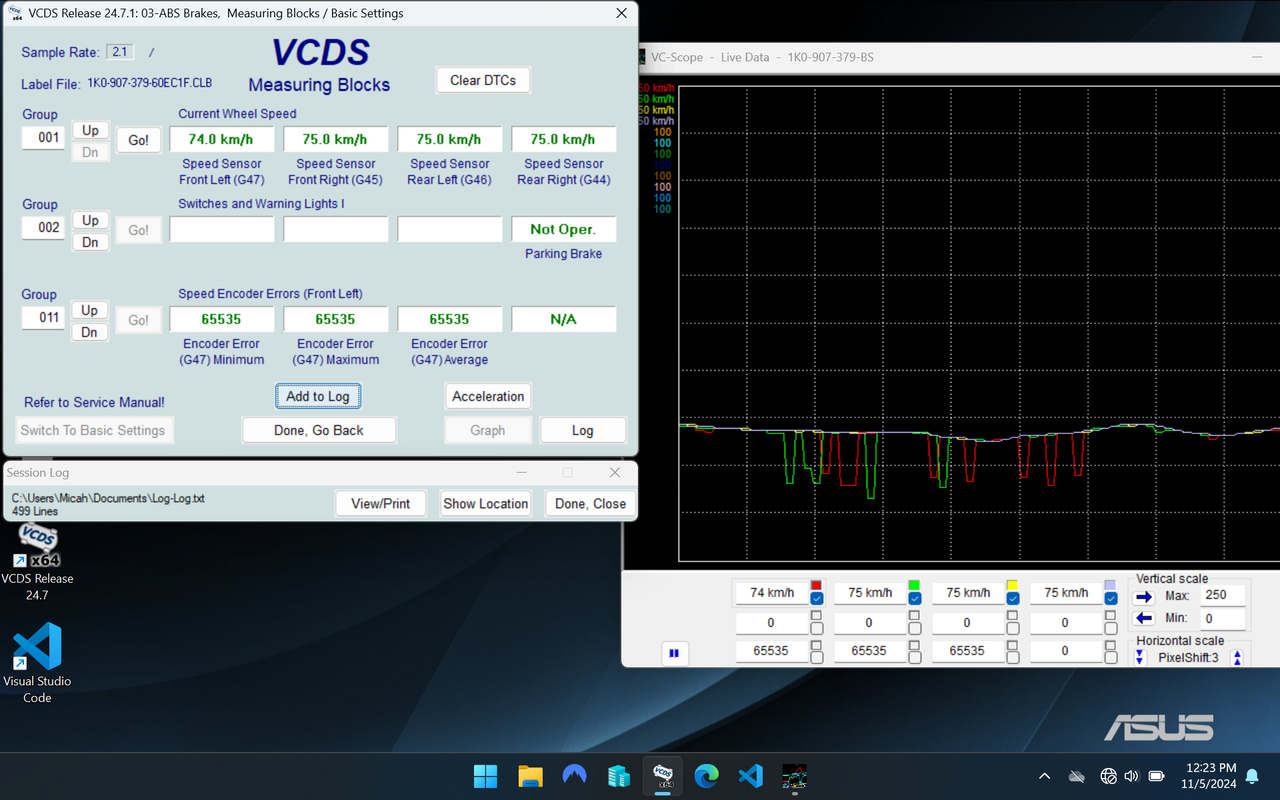This screenshot has width=1280, height=800.
Task: Click the VCDS icon in the window title bar
Action: click(15, 14)
